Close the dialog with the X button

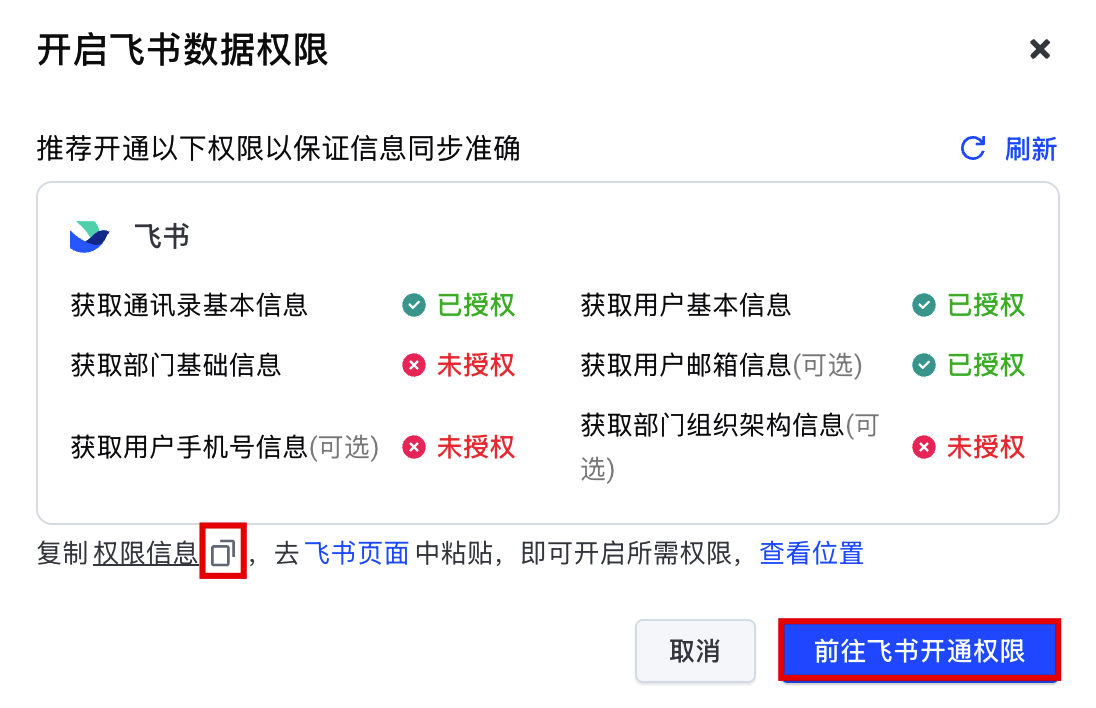pyautogui.click(x=1040, y=49)
